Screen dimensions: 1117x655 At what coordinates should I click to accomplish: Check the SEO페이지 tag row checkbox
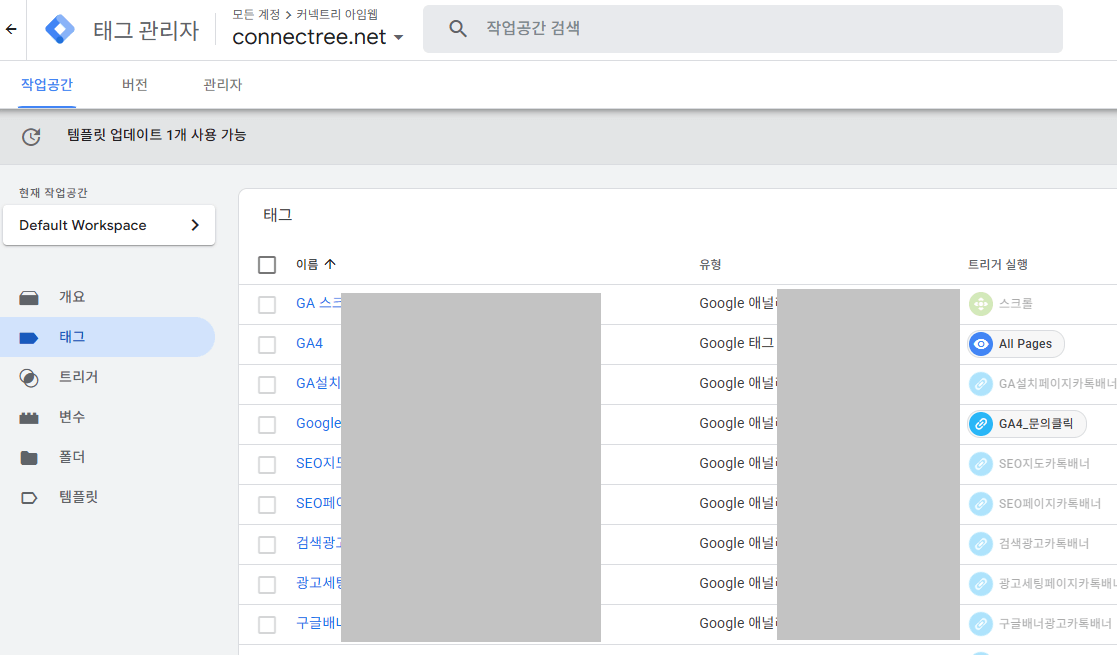click(x=266, y=504)
